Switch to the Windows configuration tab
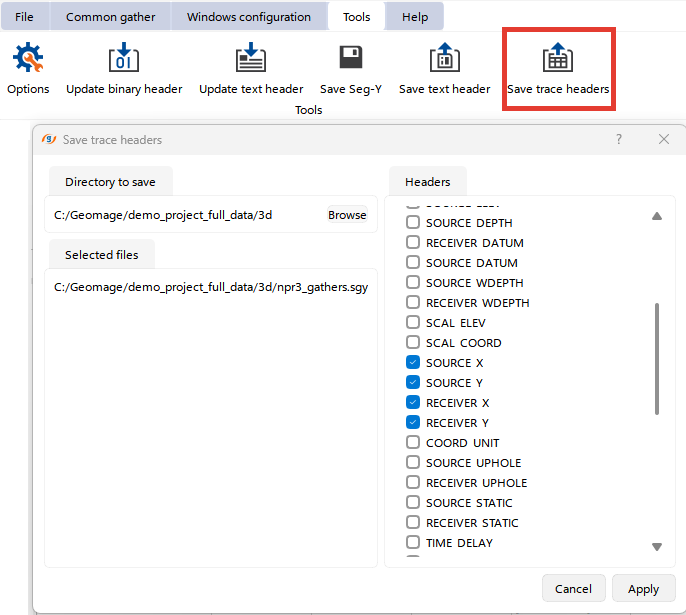 (x=249, y=17)
